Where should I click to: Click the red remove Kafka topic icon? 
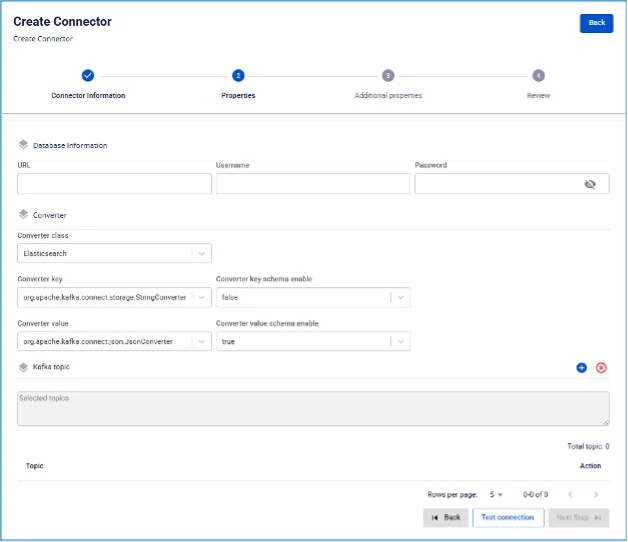[x=601, y=367]
